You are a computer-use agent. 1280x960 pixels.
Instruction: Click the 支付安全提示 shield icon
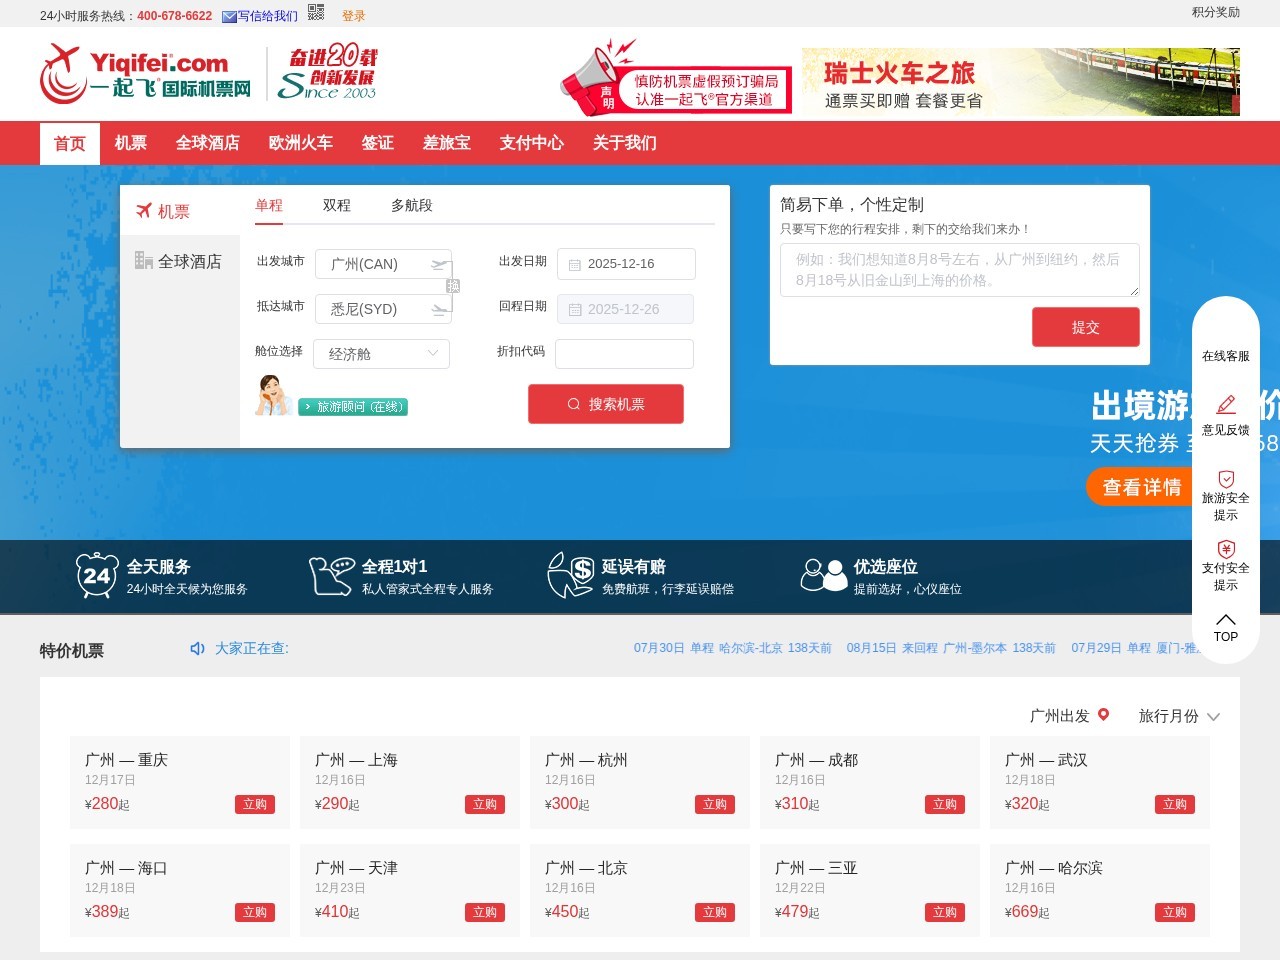[1226, 548]
